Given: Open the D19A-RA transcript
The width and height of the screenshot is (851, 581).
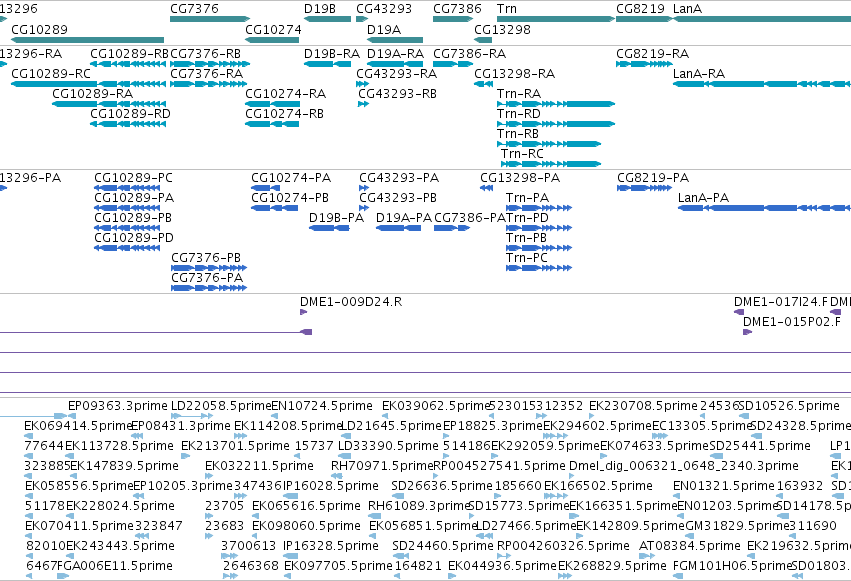Looking at the screenshot, I should [x=395, y=64].
